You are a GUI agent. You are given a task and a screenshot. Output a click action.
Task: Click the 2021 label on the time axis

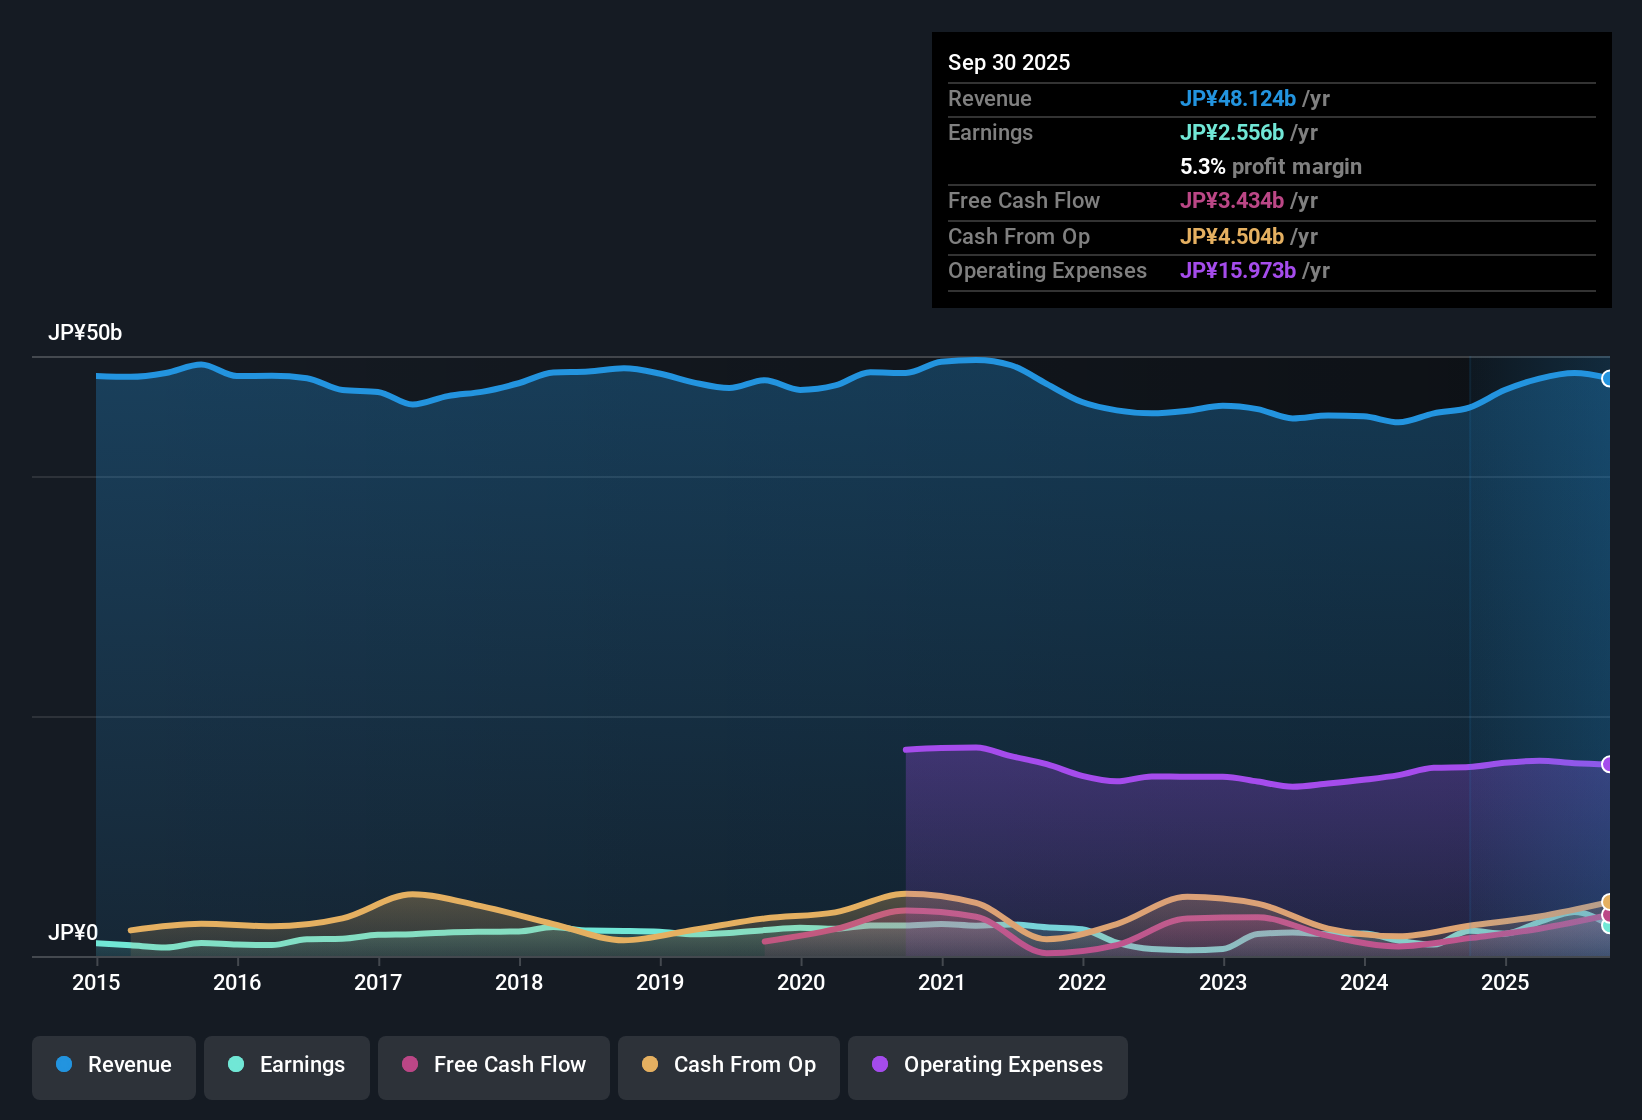point(943,983)
